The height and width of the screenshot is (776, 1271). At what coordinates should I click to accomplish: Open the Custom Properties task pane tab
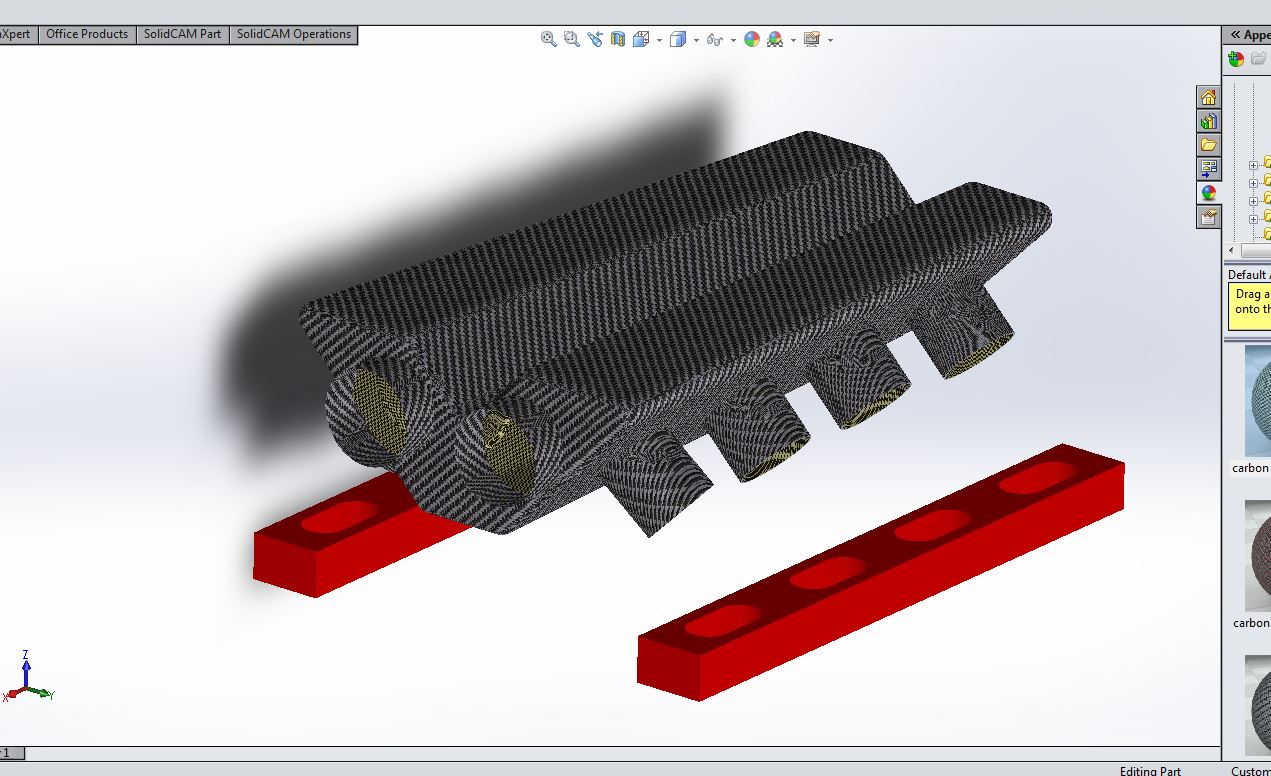click(1208, 216)
